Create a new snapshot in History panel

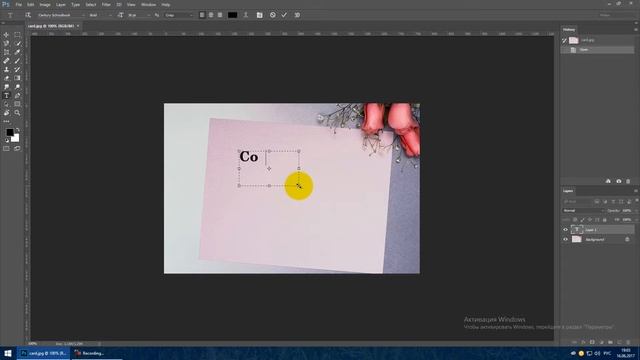619,181
